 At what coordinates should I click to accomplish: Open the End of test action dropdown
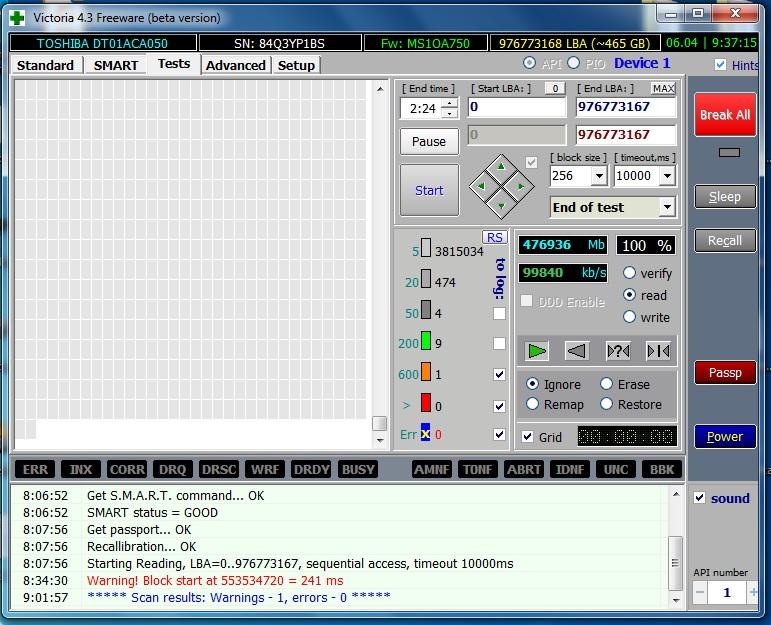[667, 207]
